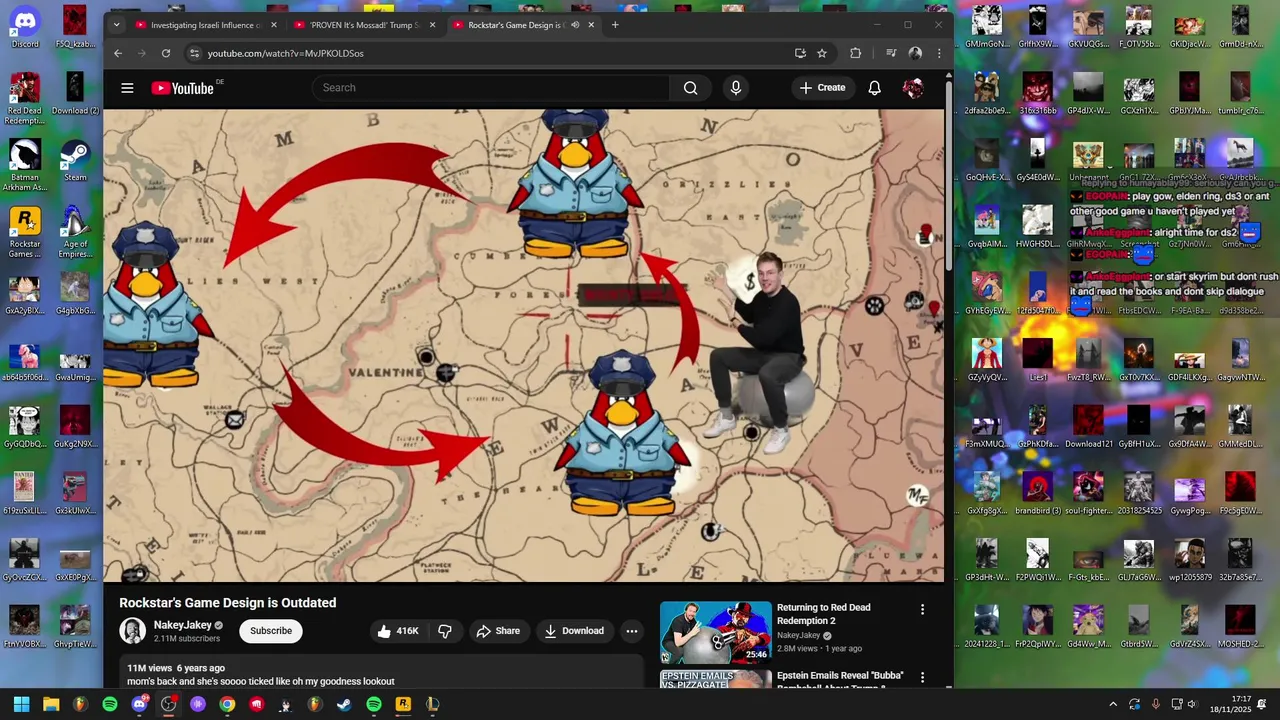Open Discord desktop shortcut
Image resolution: width=1280 pixels, height=720 pixels.
click(25, 28)
